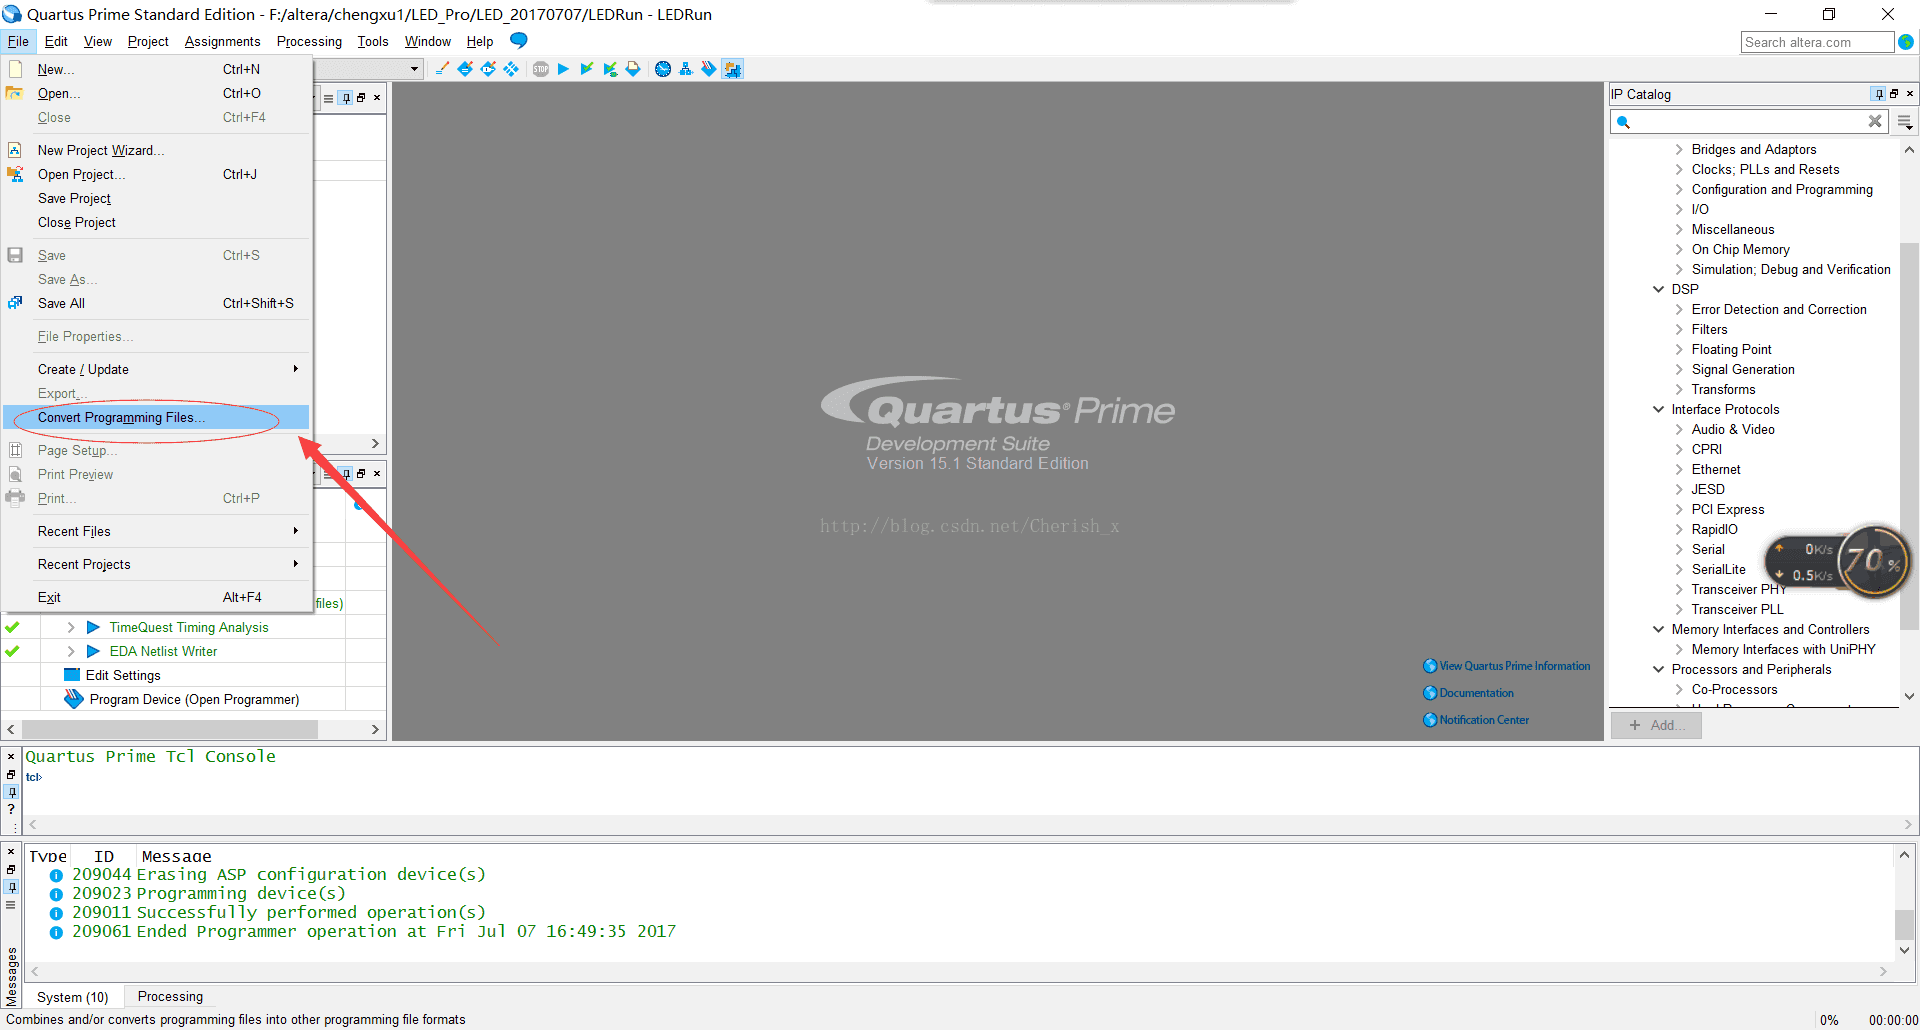Open the Messages panel options menu icon

pyautogui.click(x=11, y=905)
